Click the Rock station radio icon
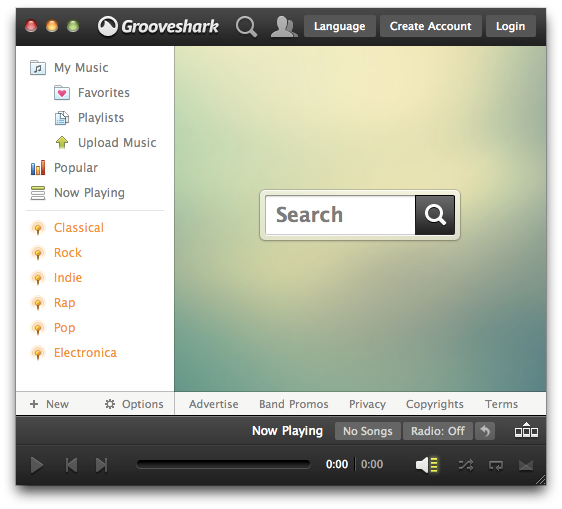562x509 pixels. point(38,253)
